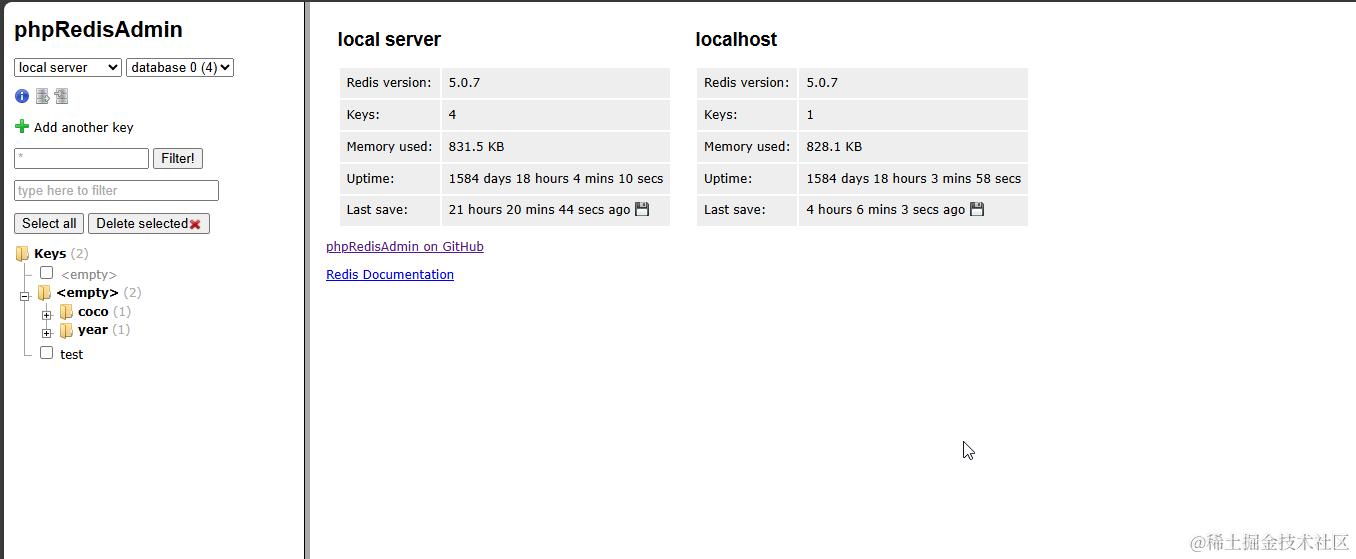Screen dimensions: 1356x559
Task: Click the import icon in the sidebar
Action: (61, 96)
